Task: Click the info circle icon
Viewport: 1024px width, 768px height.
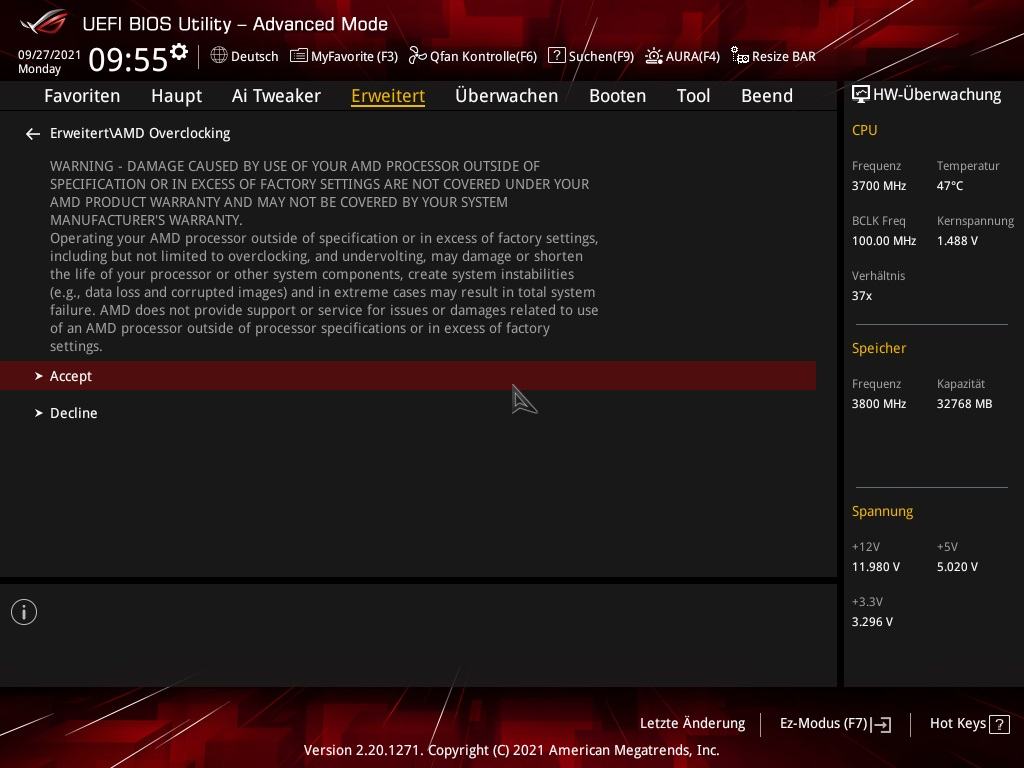Action: [x=24, y=612]
